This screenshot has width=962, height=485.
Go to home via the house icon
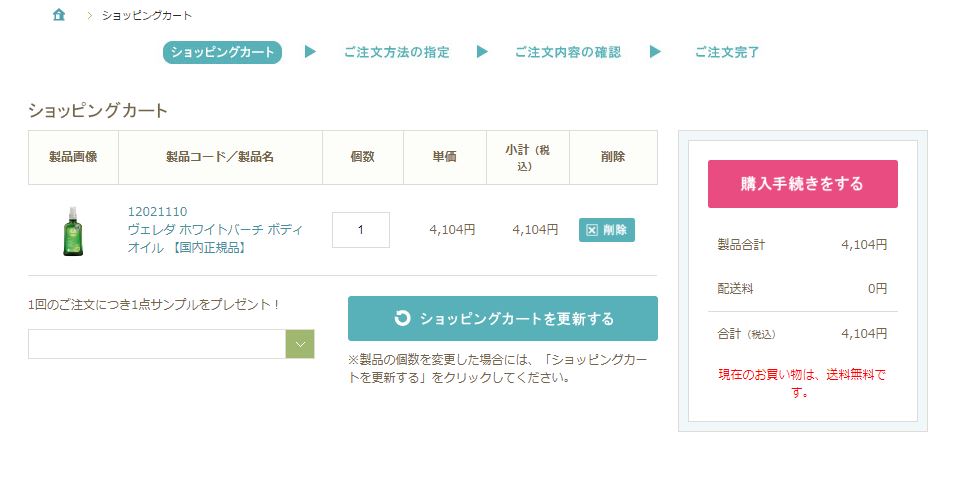(59, 15)
